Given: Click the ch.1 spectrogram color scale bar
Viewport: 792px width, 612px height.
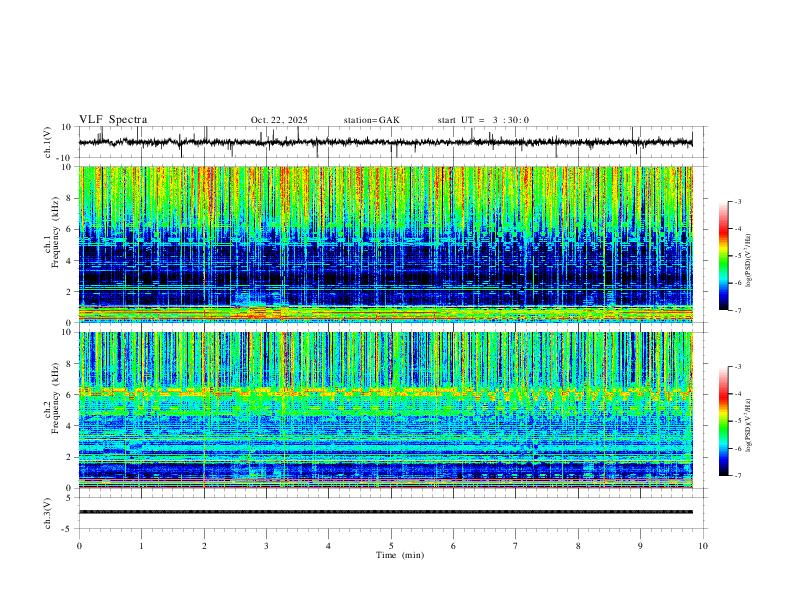Looking at the screenshot, I should (x=723, y=256).
